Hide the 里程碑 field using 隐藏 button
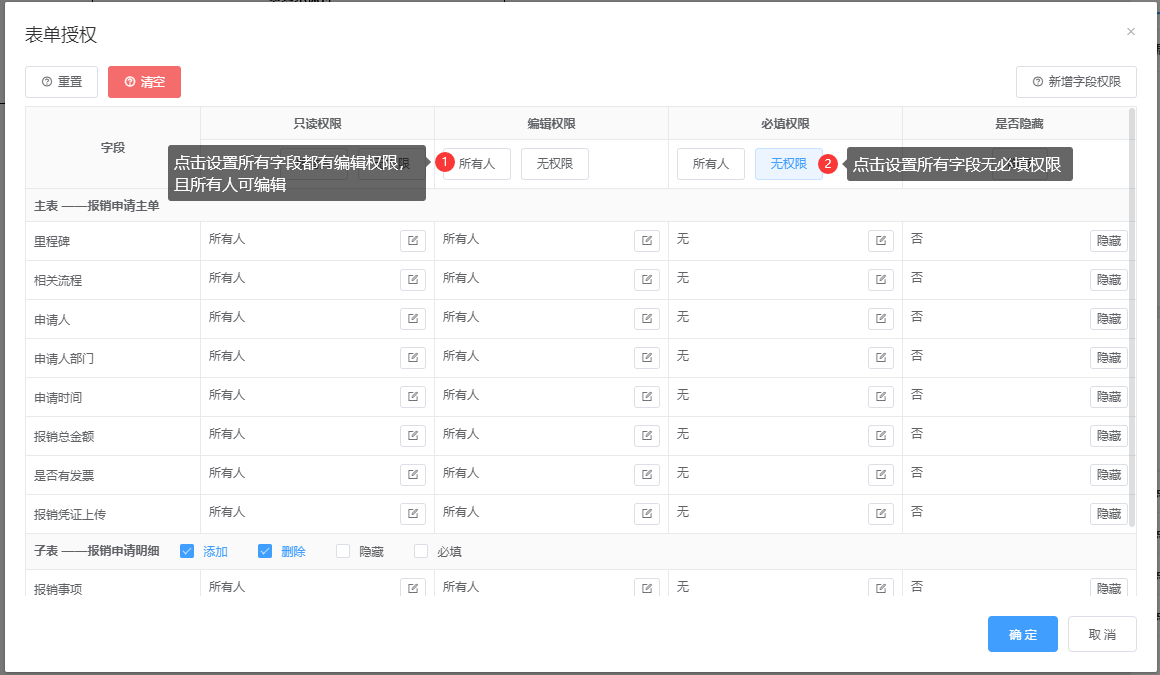Image resolution: width=1160 pixels, height=675 pixels. click(x=1108, y=241)
